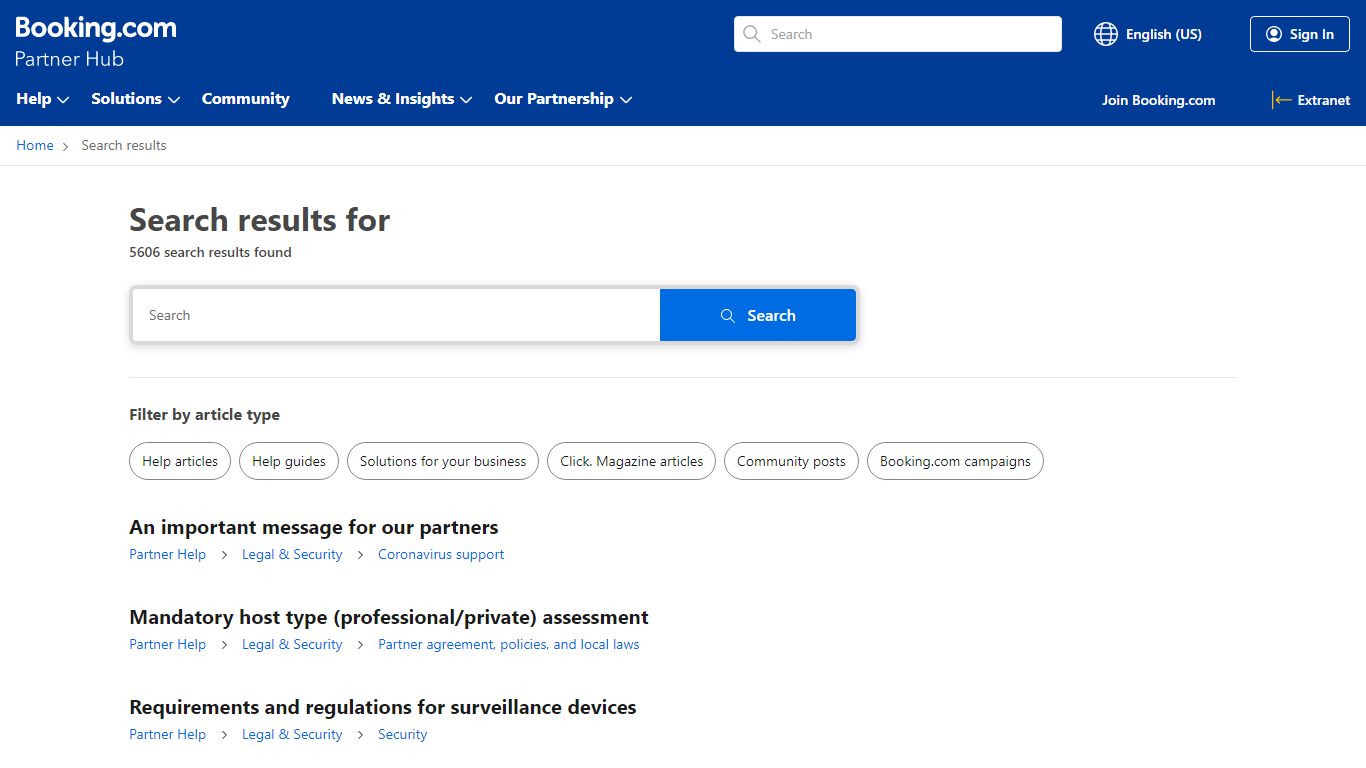Click the Booking.com Partner Hub logo

tap(96, 42)
